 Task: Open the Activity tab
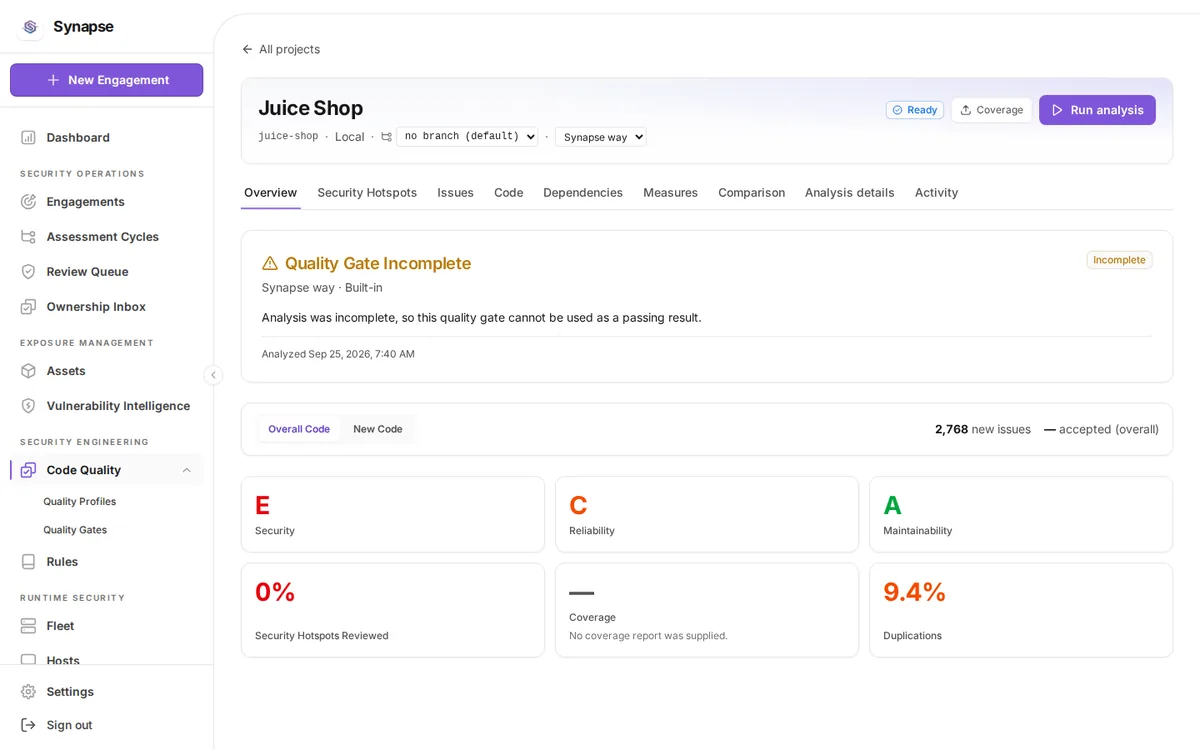pos(936,192)
